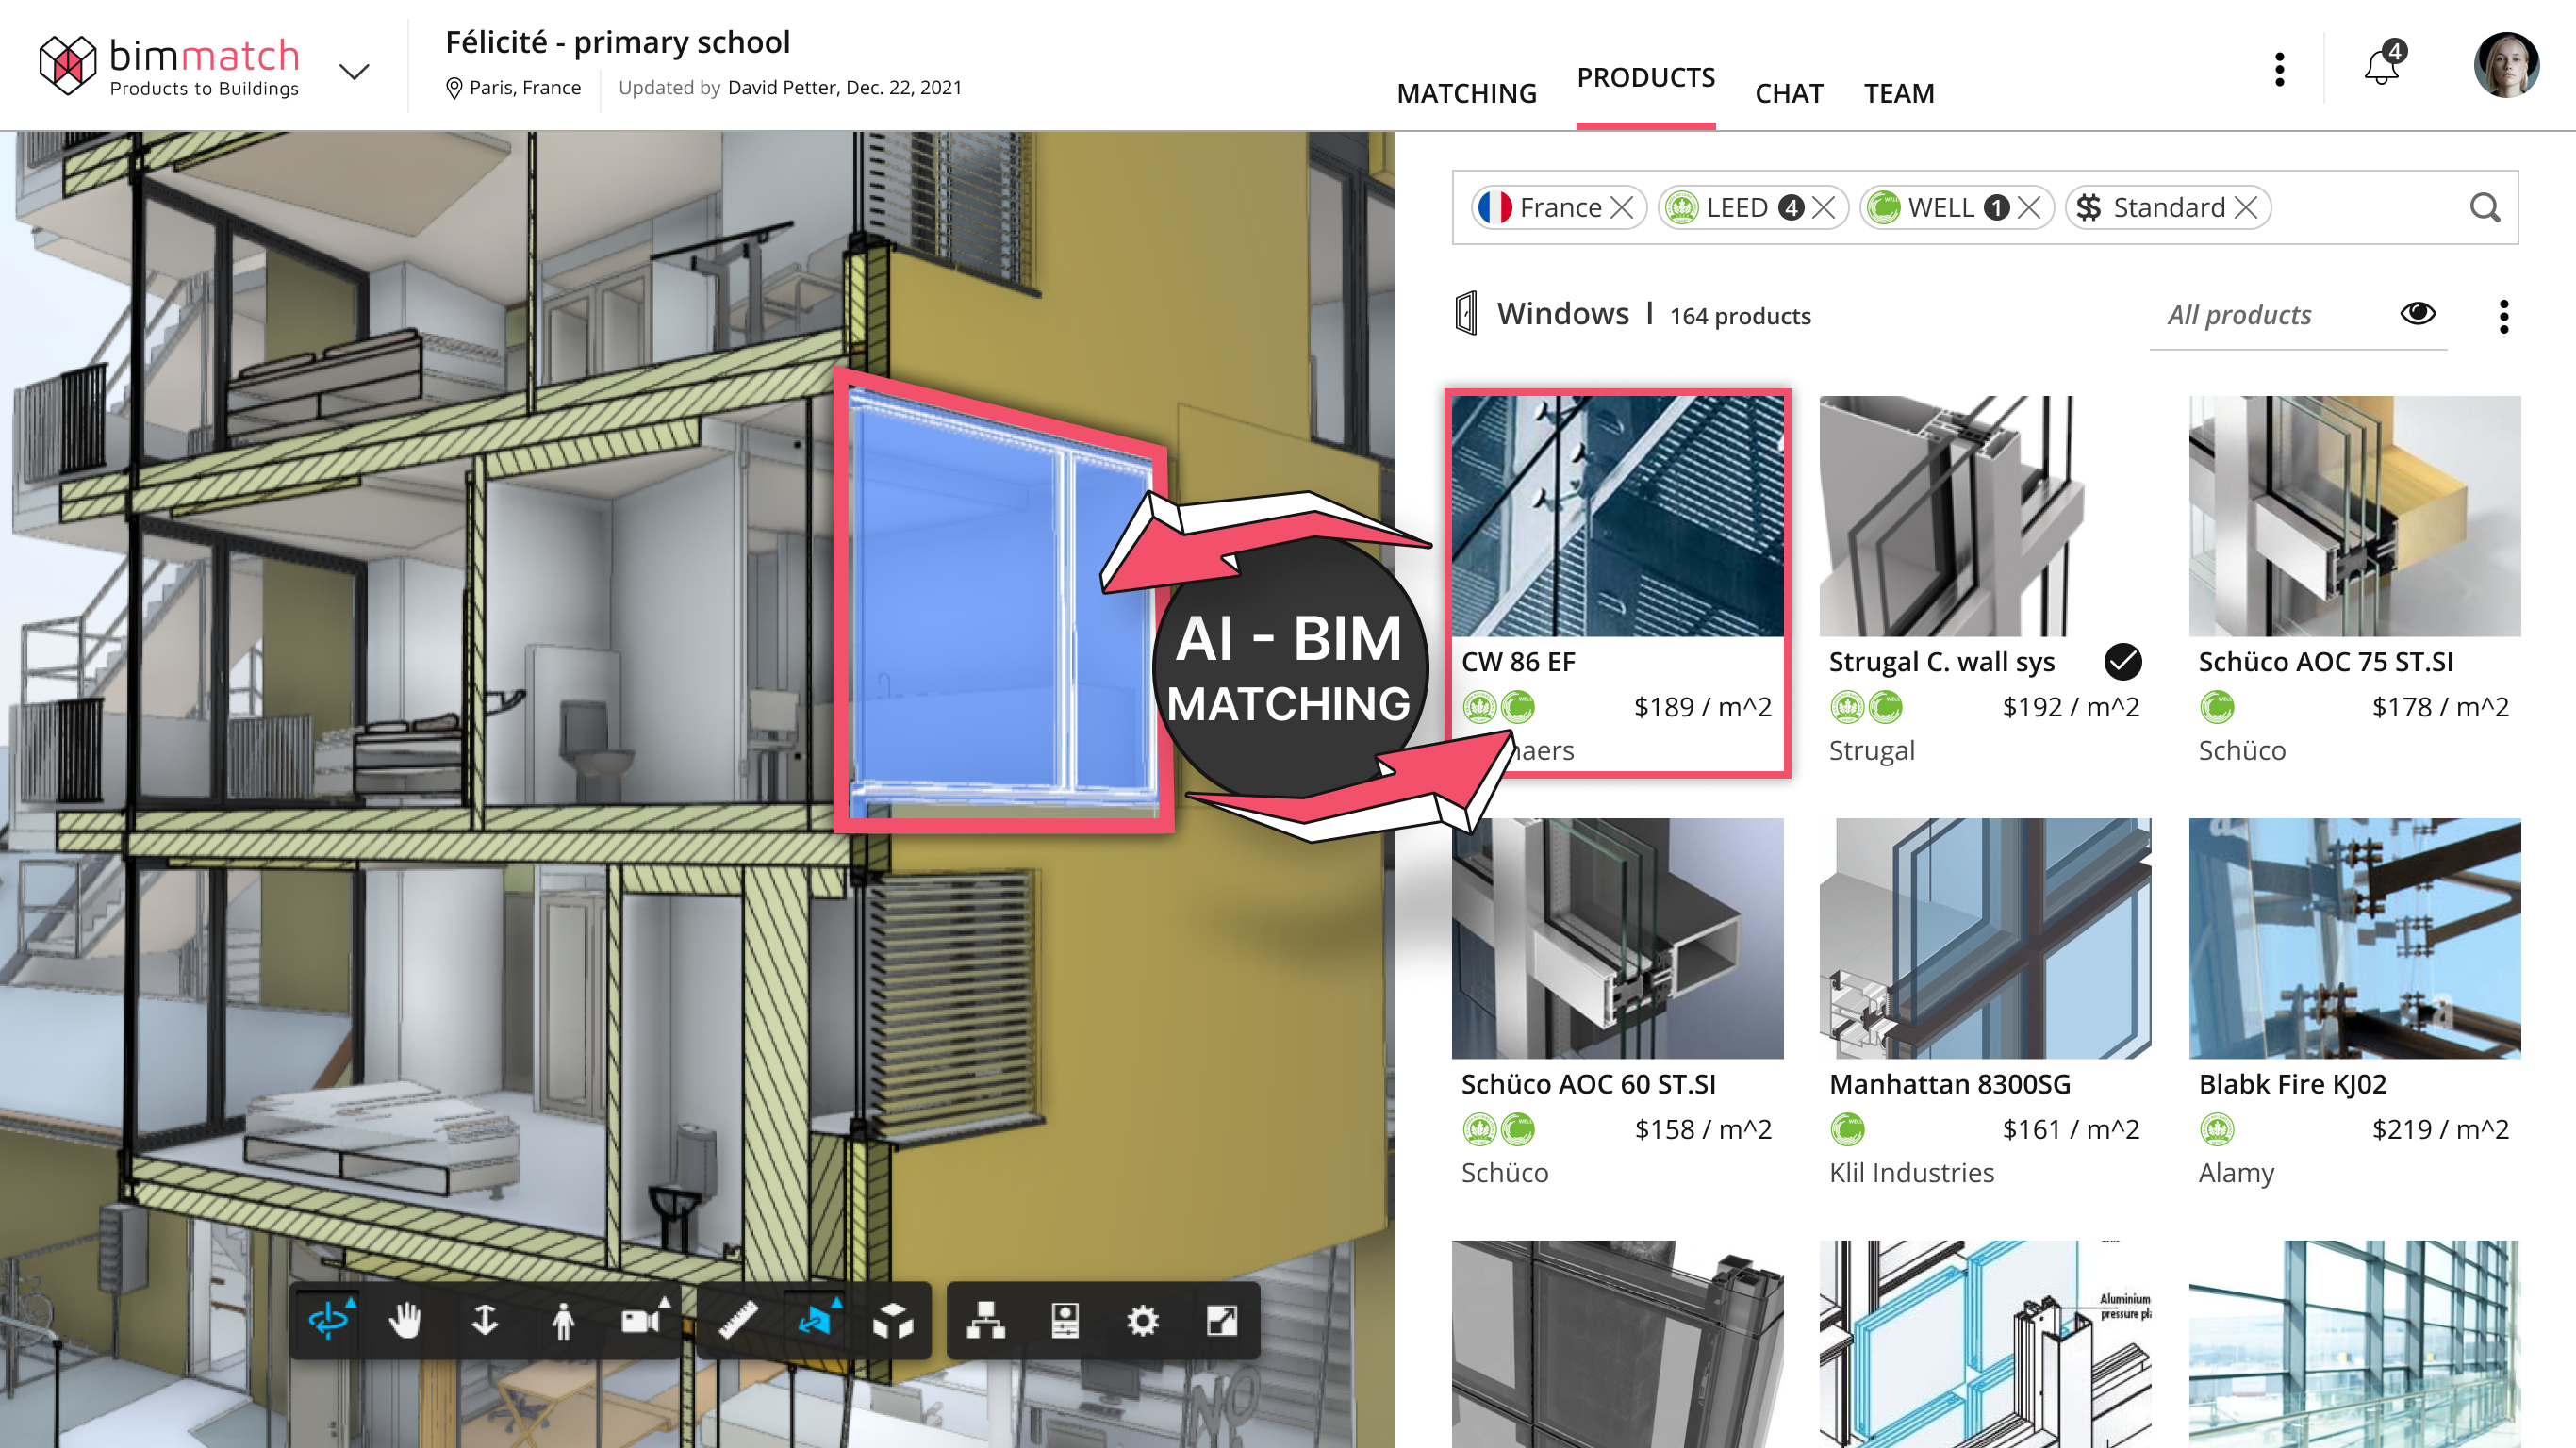The height and width of the screenshot is (1448, 2576).
Task: Click the search magnifier in filters bar
Action: (x=2484, y=208)
